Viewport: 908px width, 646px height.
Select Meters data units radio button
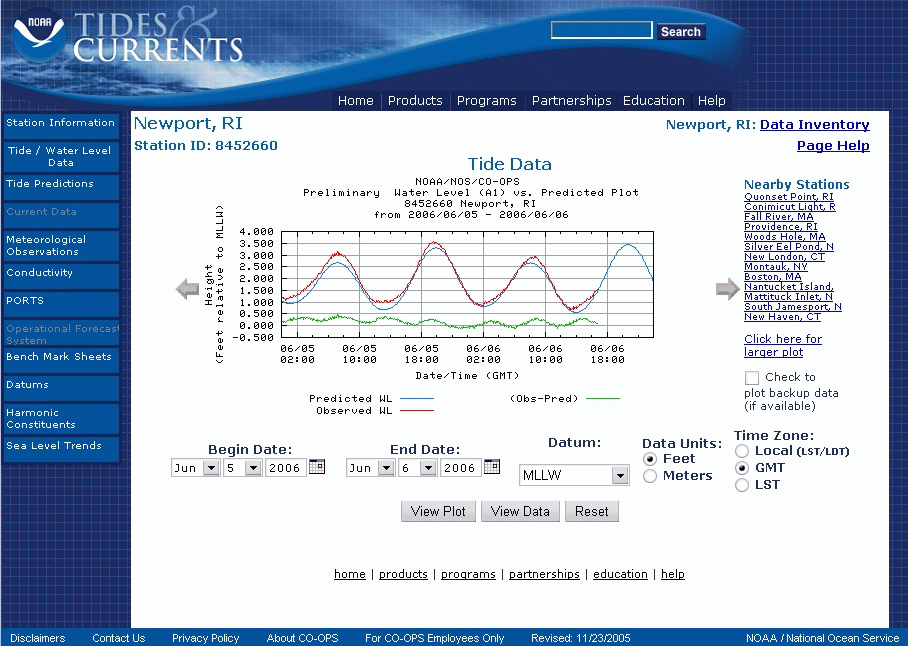[650, 477]
